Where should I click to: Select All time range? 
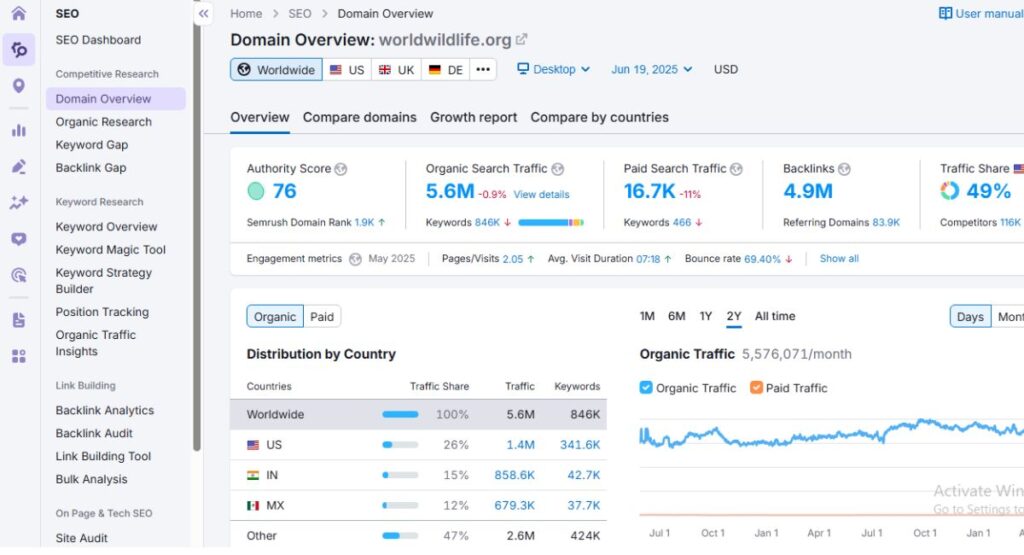coord(775,317)
